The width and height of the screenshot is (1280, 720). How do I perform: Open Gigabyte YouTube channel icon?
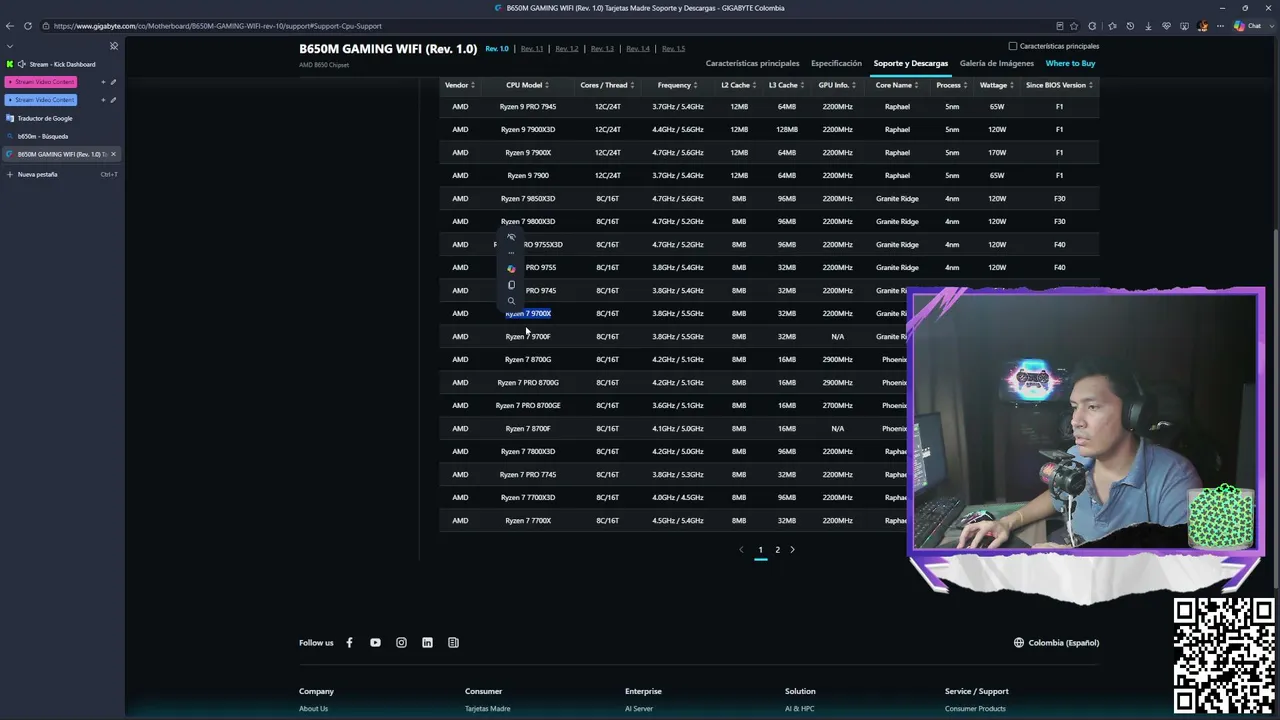pos(375,643)
